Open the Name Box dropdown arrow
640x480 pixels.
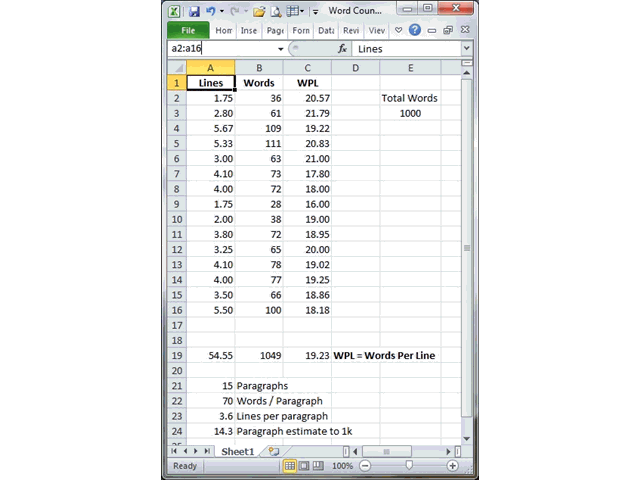pos(280,48)
